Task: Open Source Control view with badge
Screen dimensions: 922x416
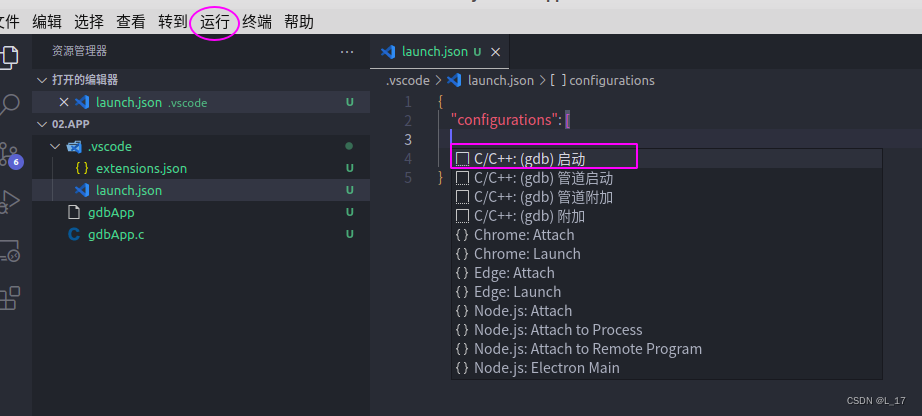Action: (x=10, y=154)
